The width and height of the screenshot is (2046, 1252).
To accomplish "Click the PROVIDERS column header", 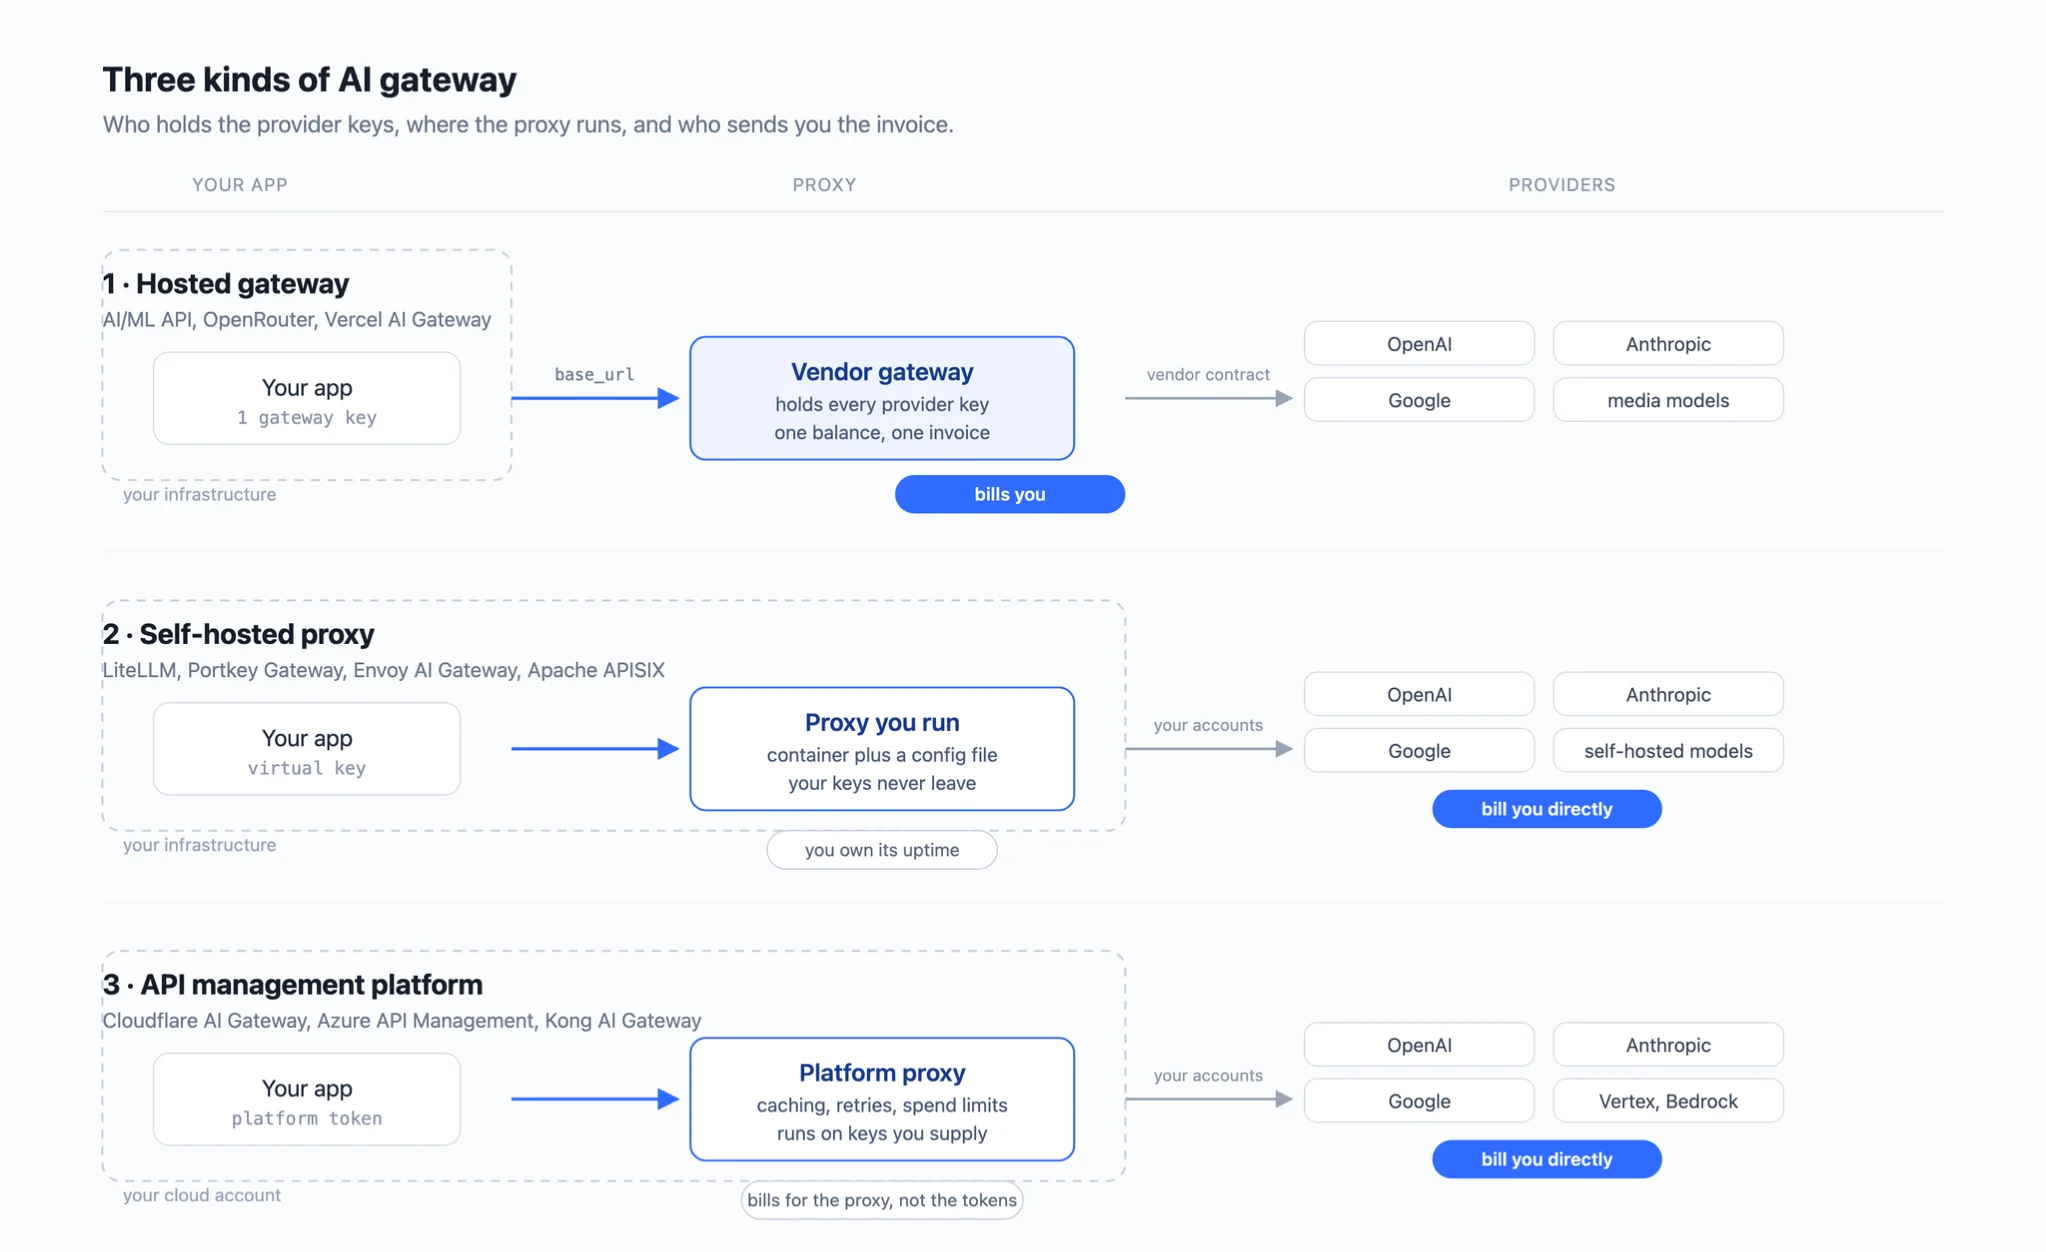I will (x=1562, y=185).
